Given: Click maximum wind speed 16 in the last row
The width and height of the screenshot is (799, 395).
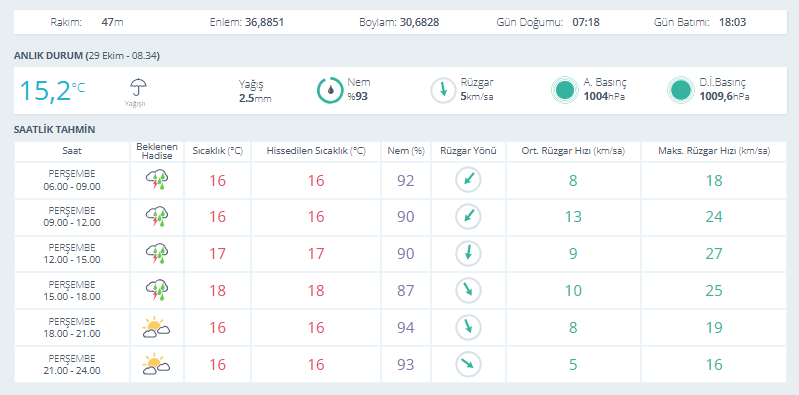Looking at the screenshot, I should (714, 364).
